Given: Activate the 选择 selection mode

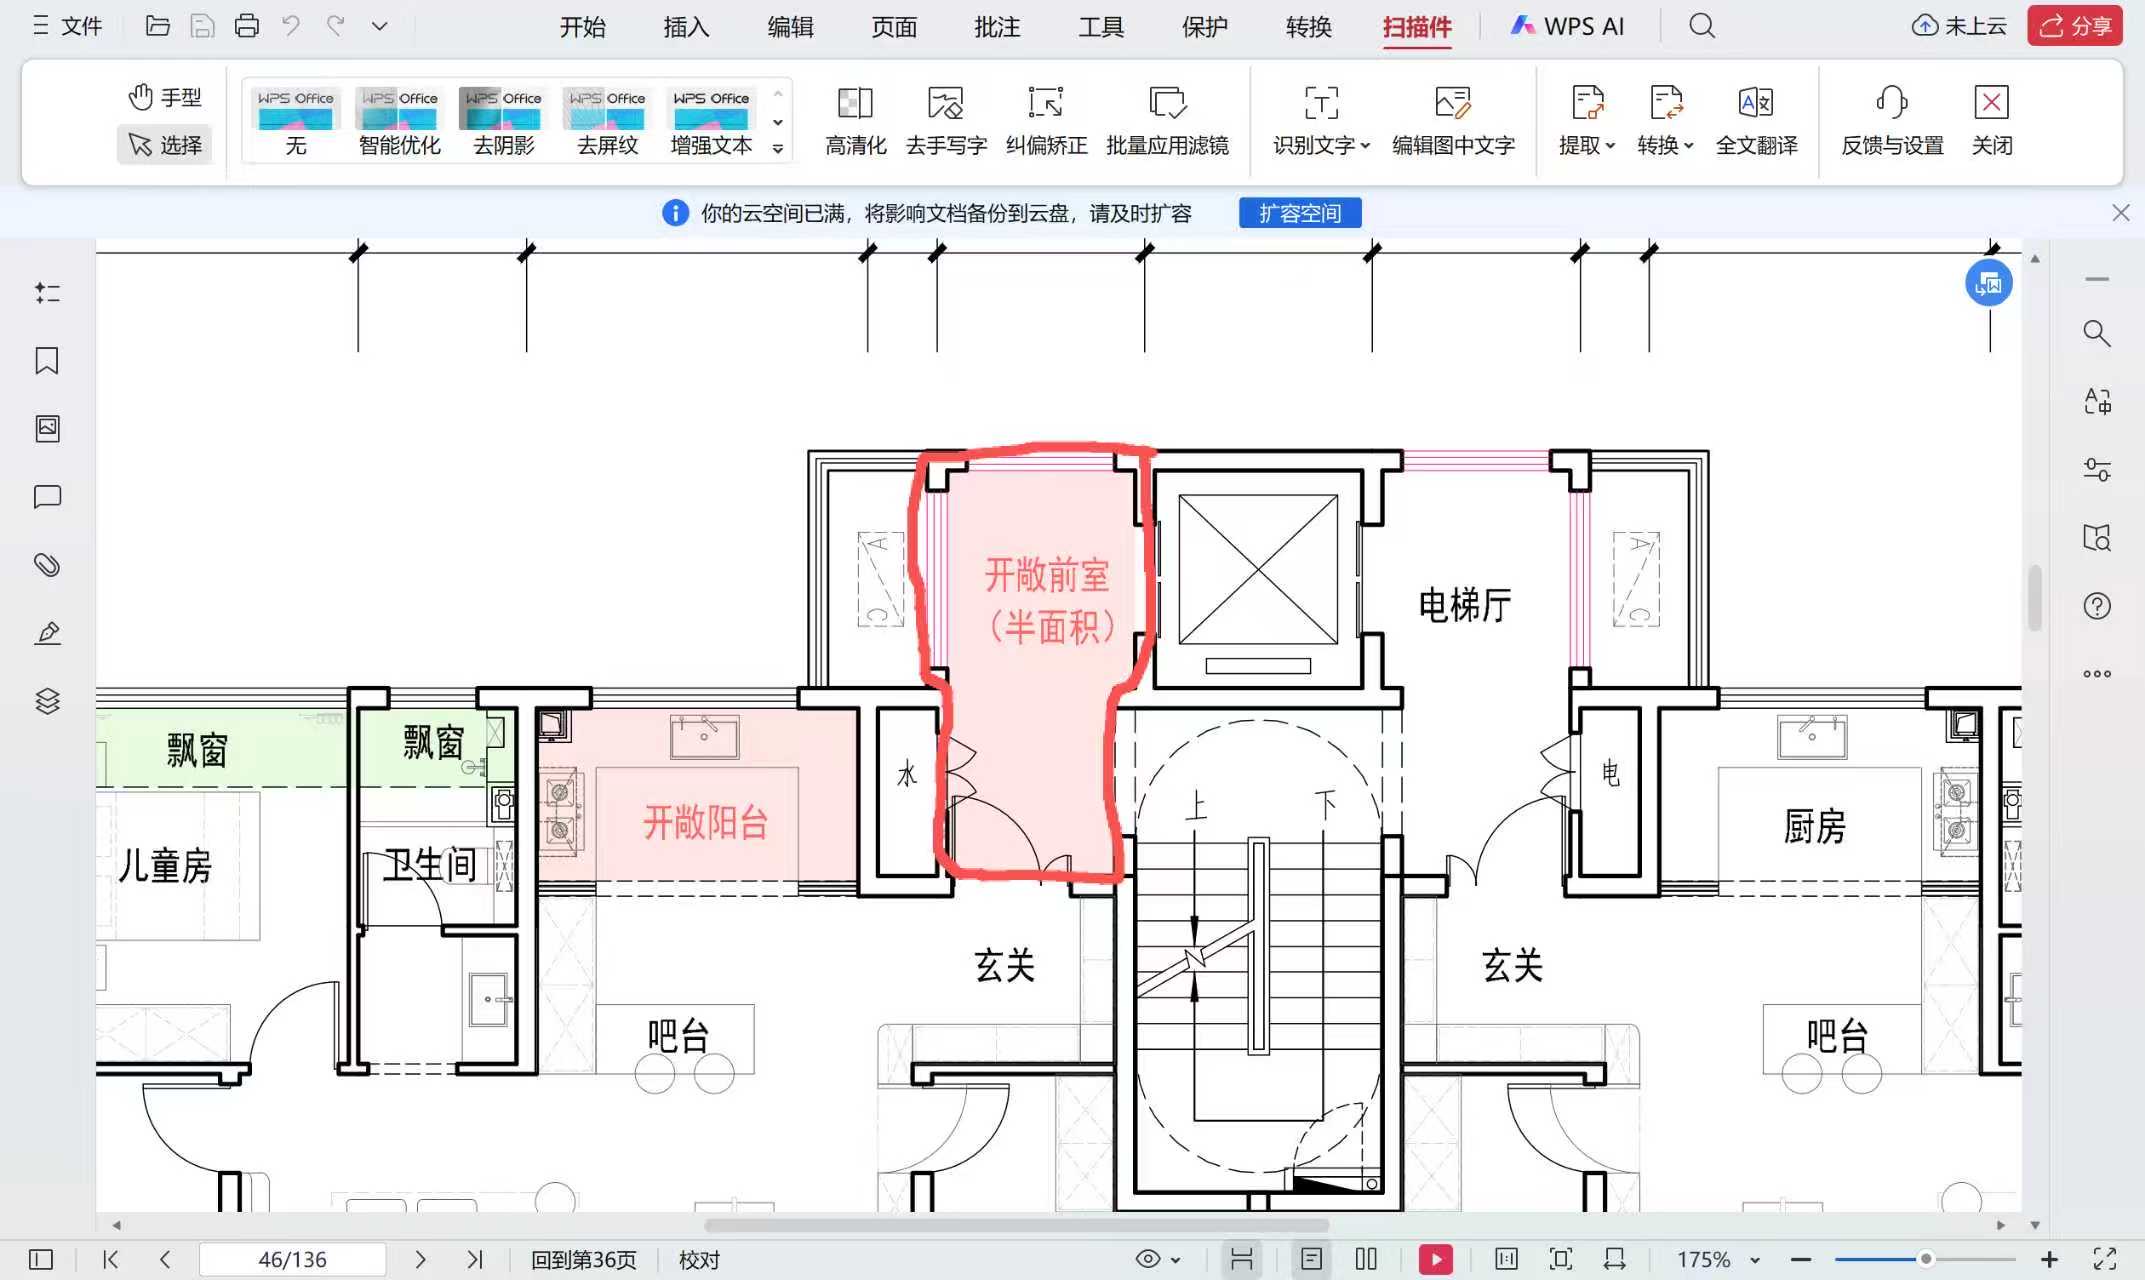Looking at the screenshot, I should click(165, 145).
